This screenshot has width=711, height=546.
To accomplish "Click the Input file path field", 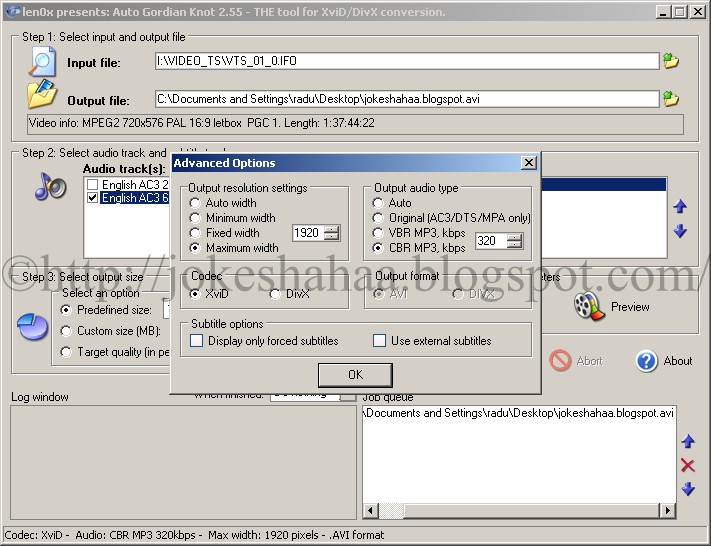I will [407, 61].
